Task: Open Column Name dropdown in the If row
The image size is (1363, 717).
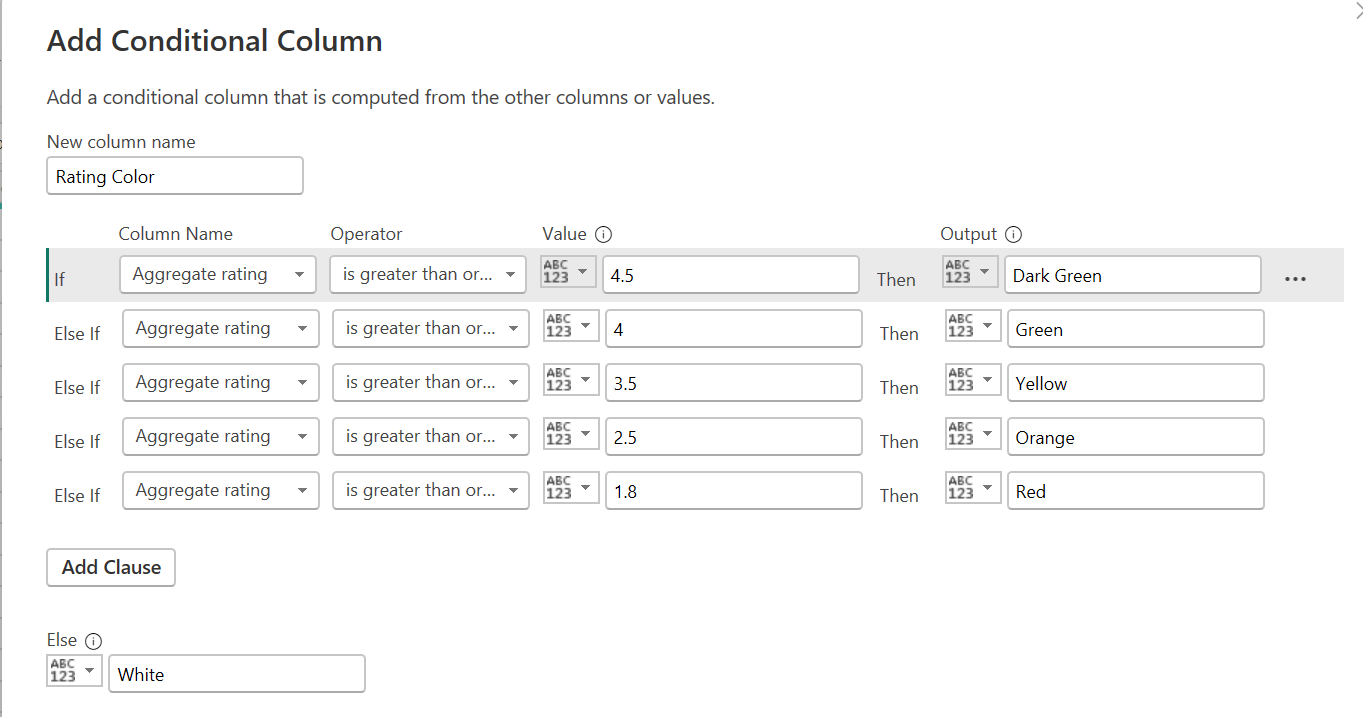Action: click(217, 275)
